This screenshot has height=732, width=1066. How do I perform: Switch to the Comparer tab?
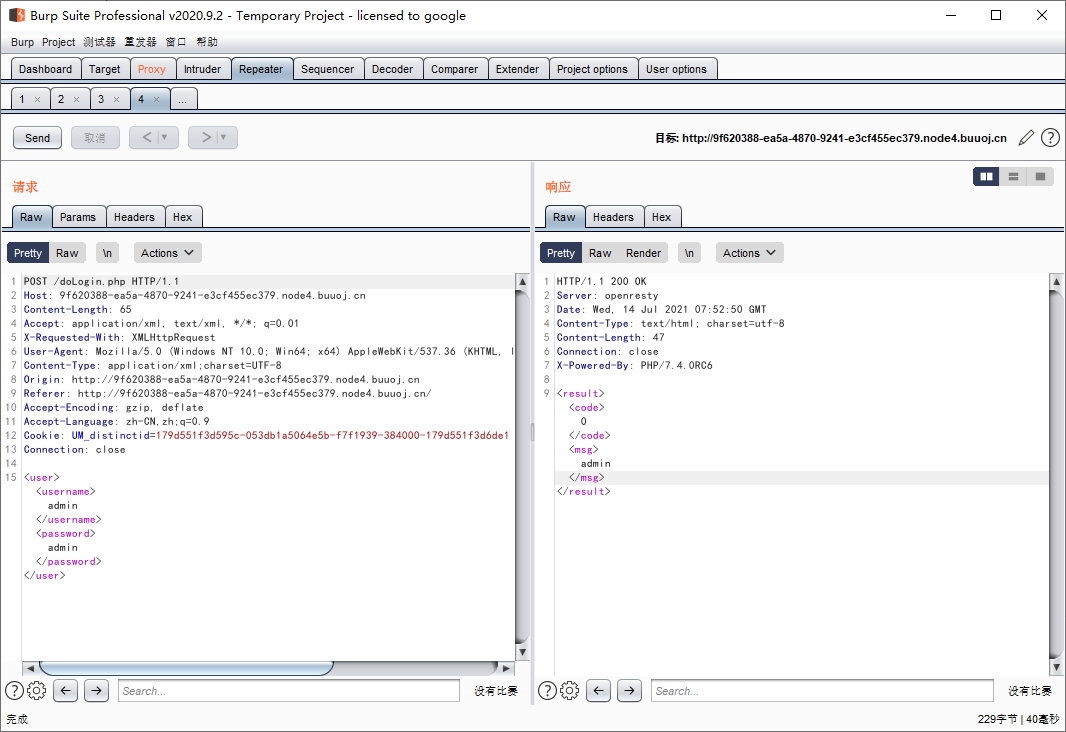[455, 69]
